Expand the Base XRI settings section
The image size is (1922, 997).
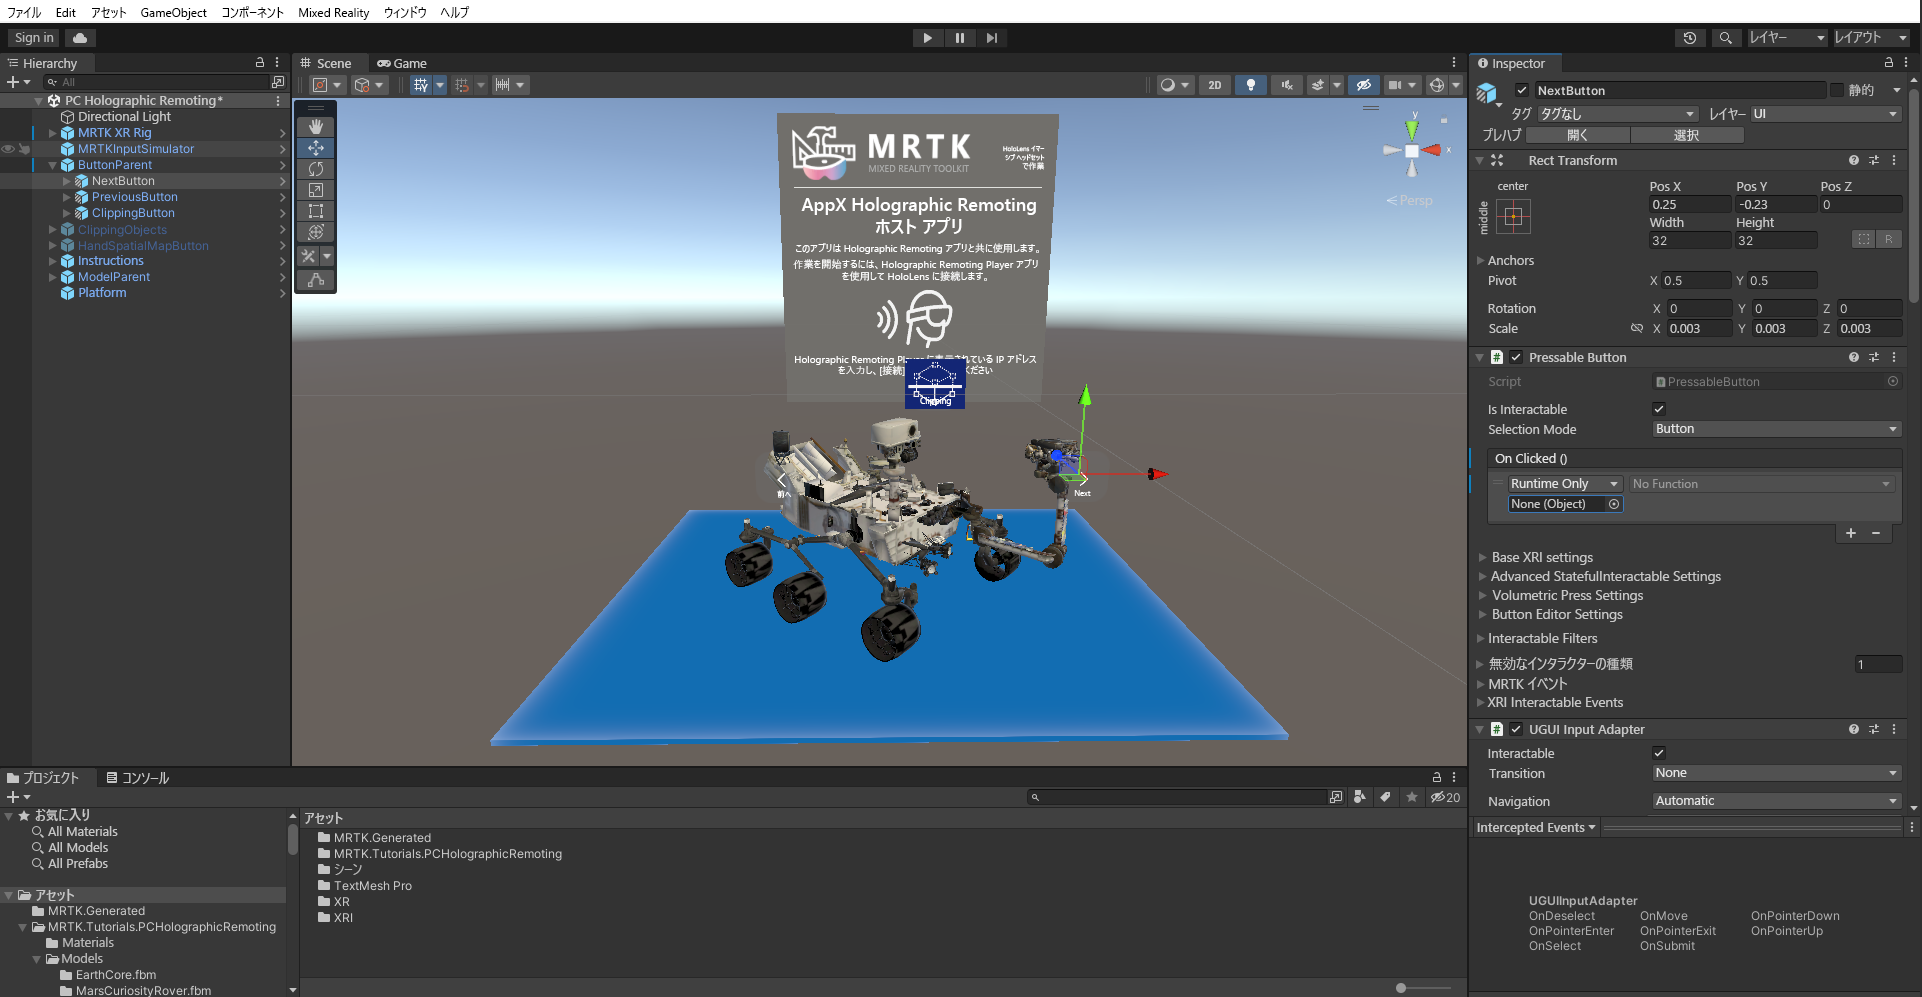click(1482, 557)
